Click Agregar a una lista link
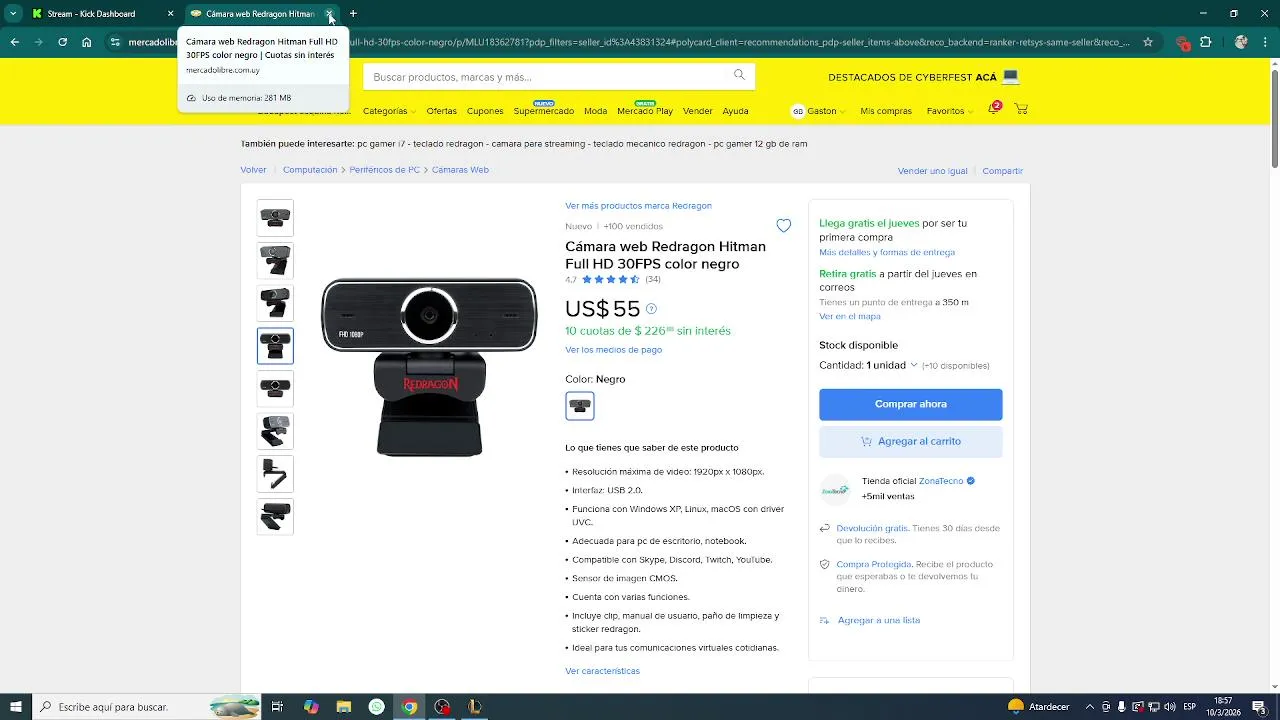 (x=878, y=620)
